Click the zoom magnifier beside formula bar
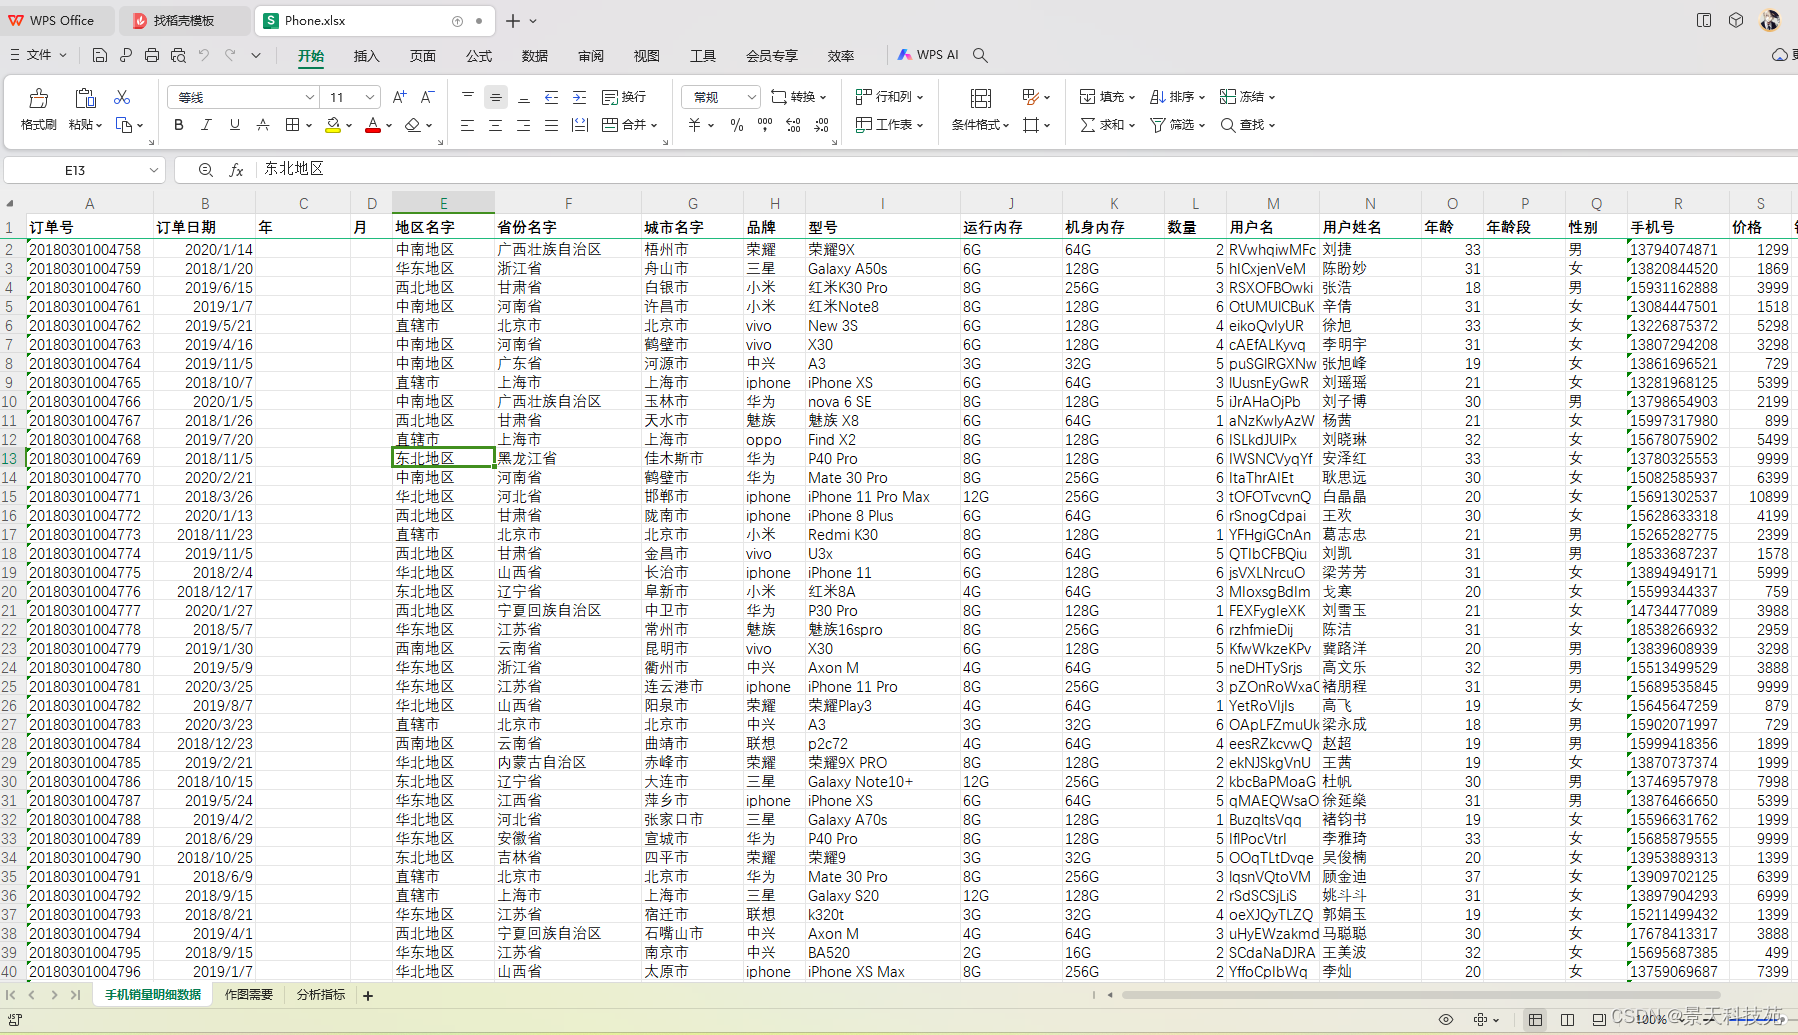The image size is (1798, 1035). point(205,170)
